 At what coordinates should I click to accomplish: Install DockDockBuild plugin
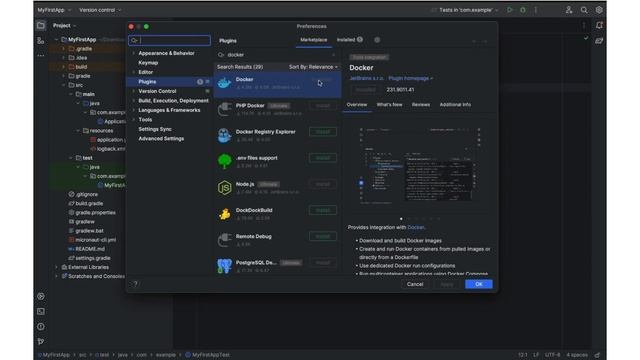click(323, 210)
